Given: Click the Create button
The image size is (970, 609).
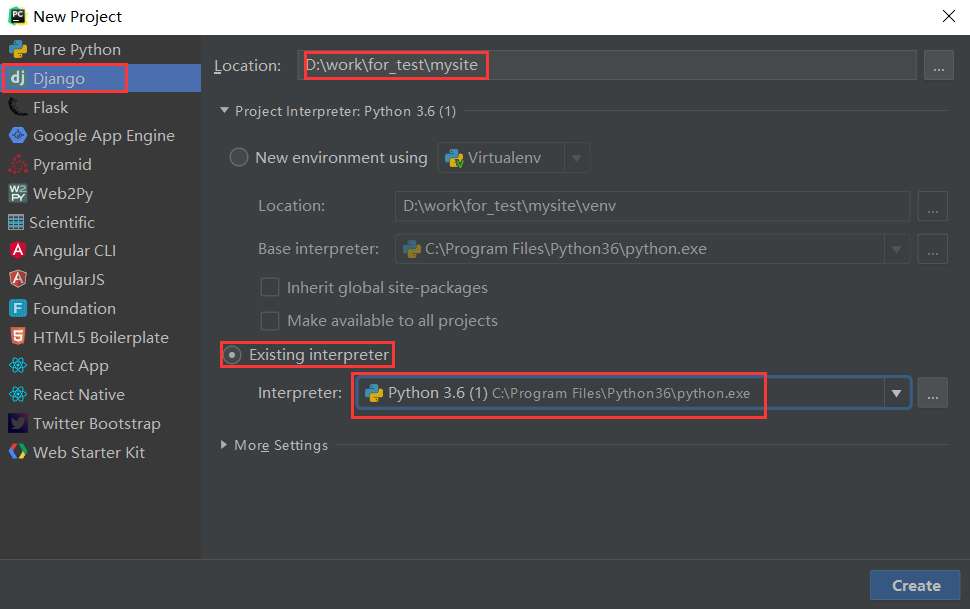Looking at the screenshot, I should (915, 585).
